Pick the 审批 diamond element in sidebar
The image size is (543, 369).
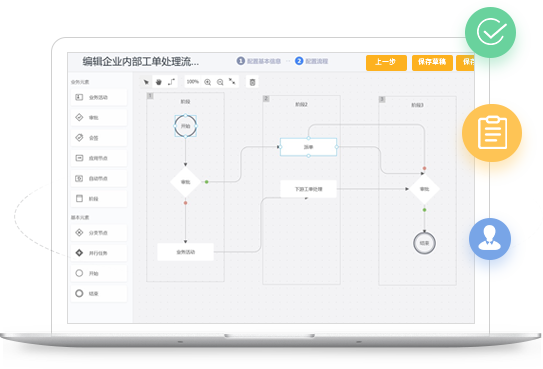click(x=99, y=118)
